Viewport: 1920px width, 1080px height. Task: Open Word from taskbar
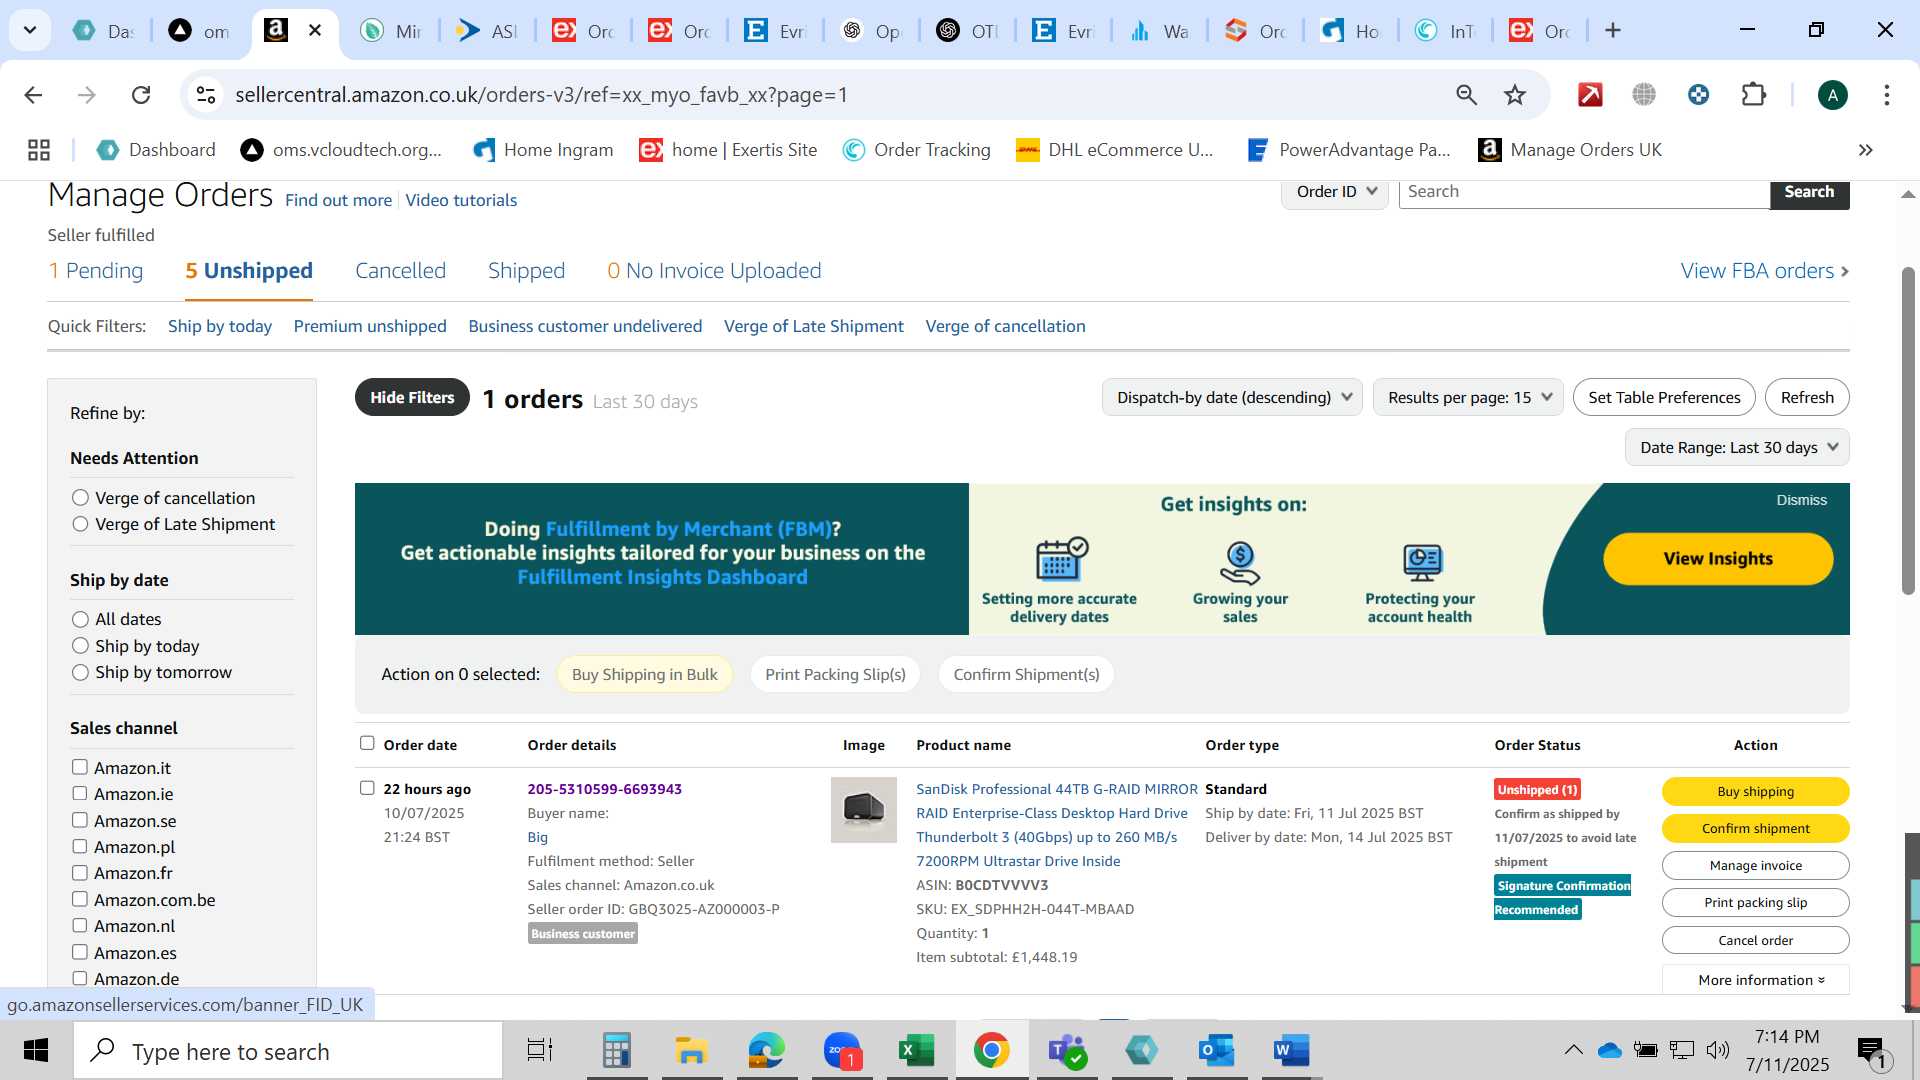(x=1292, y=1051)
